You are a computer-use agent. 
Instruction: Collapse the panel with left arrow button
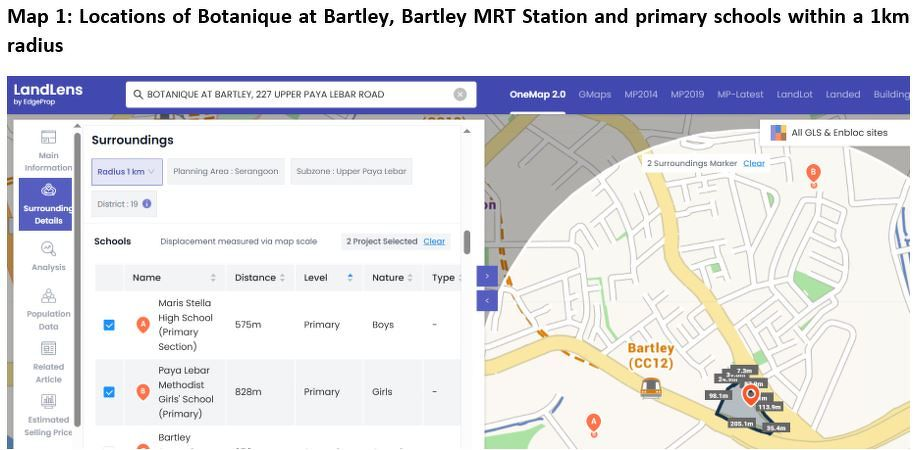[x=487, y=301]
